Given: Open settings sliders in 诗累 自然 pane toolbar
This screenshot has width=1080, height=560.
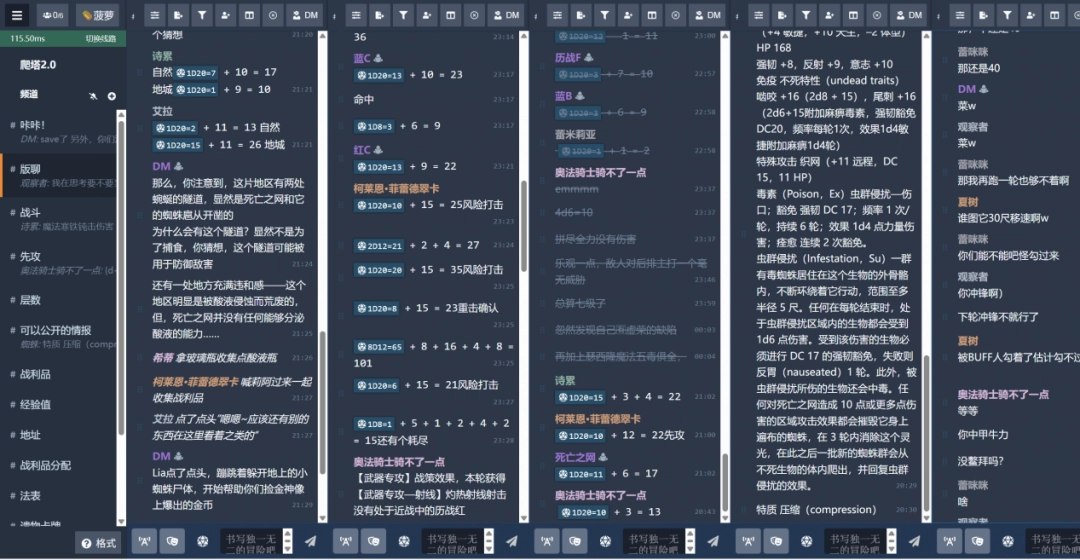Looking at the screenshot, I should tap(155, 15).
